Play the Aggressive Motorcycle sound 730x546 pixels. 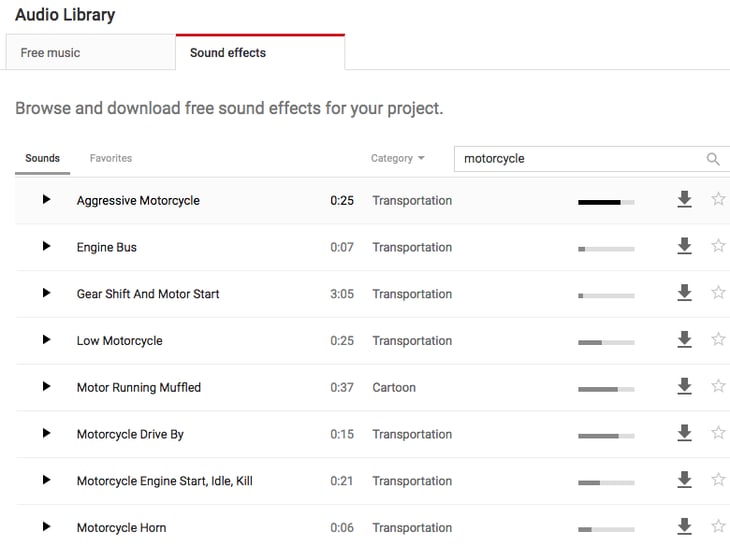pos(46,200)
